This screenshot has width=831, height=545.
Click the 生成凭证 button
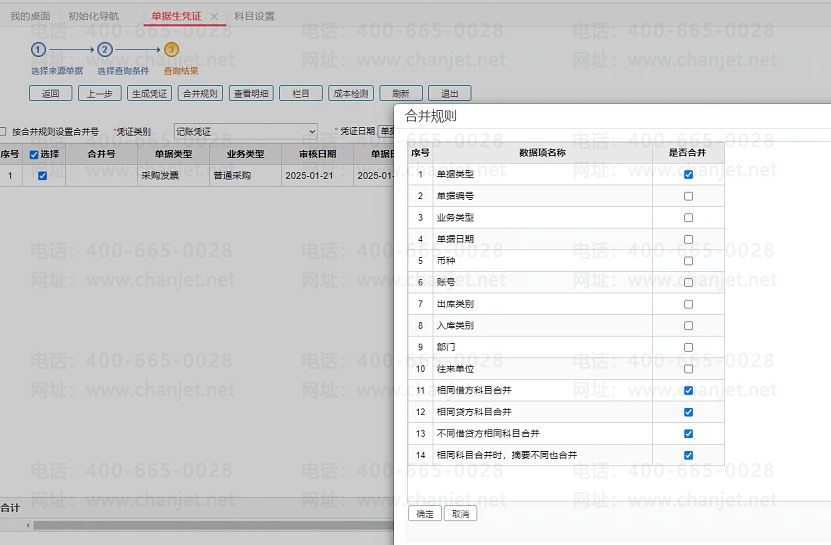(x=149, y=94)
